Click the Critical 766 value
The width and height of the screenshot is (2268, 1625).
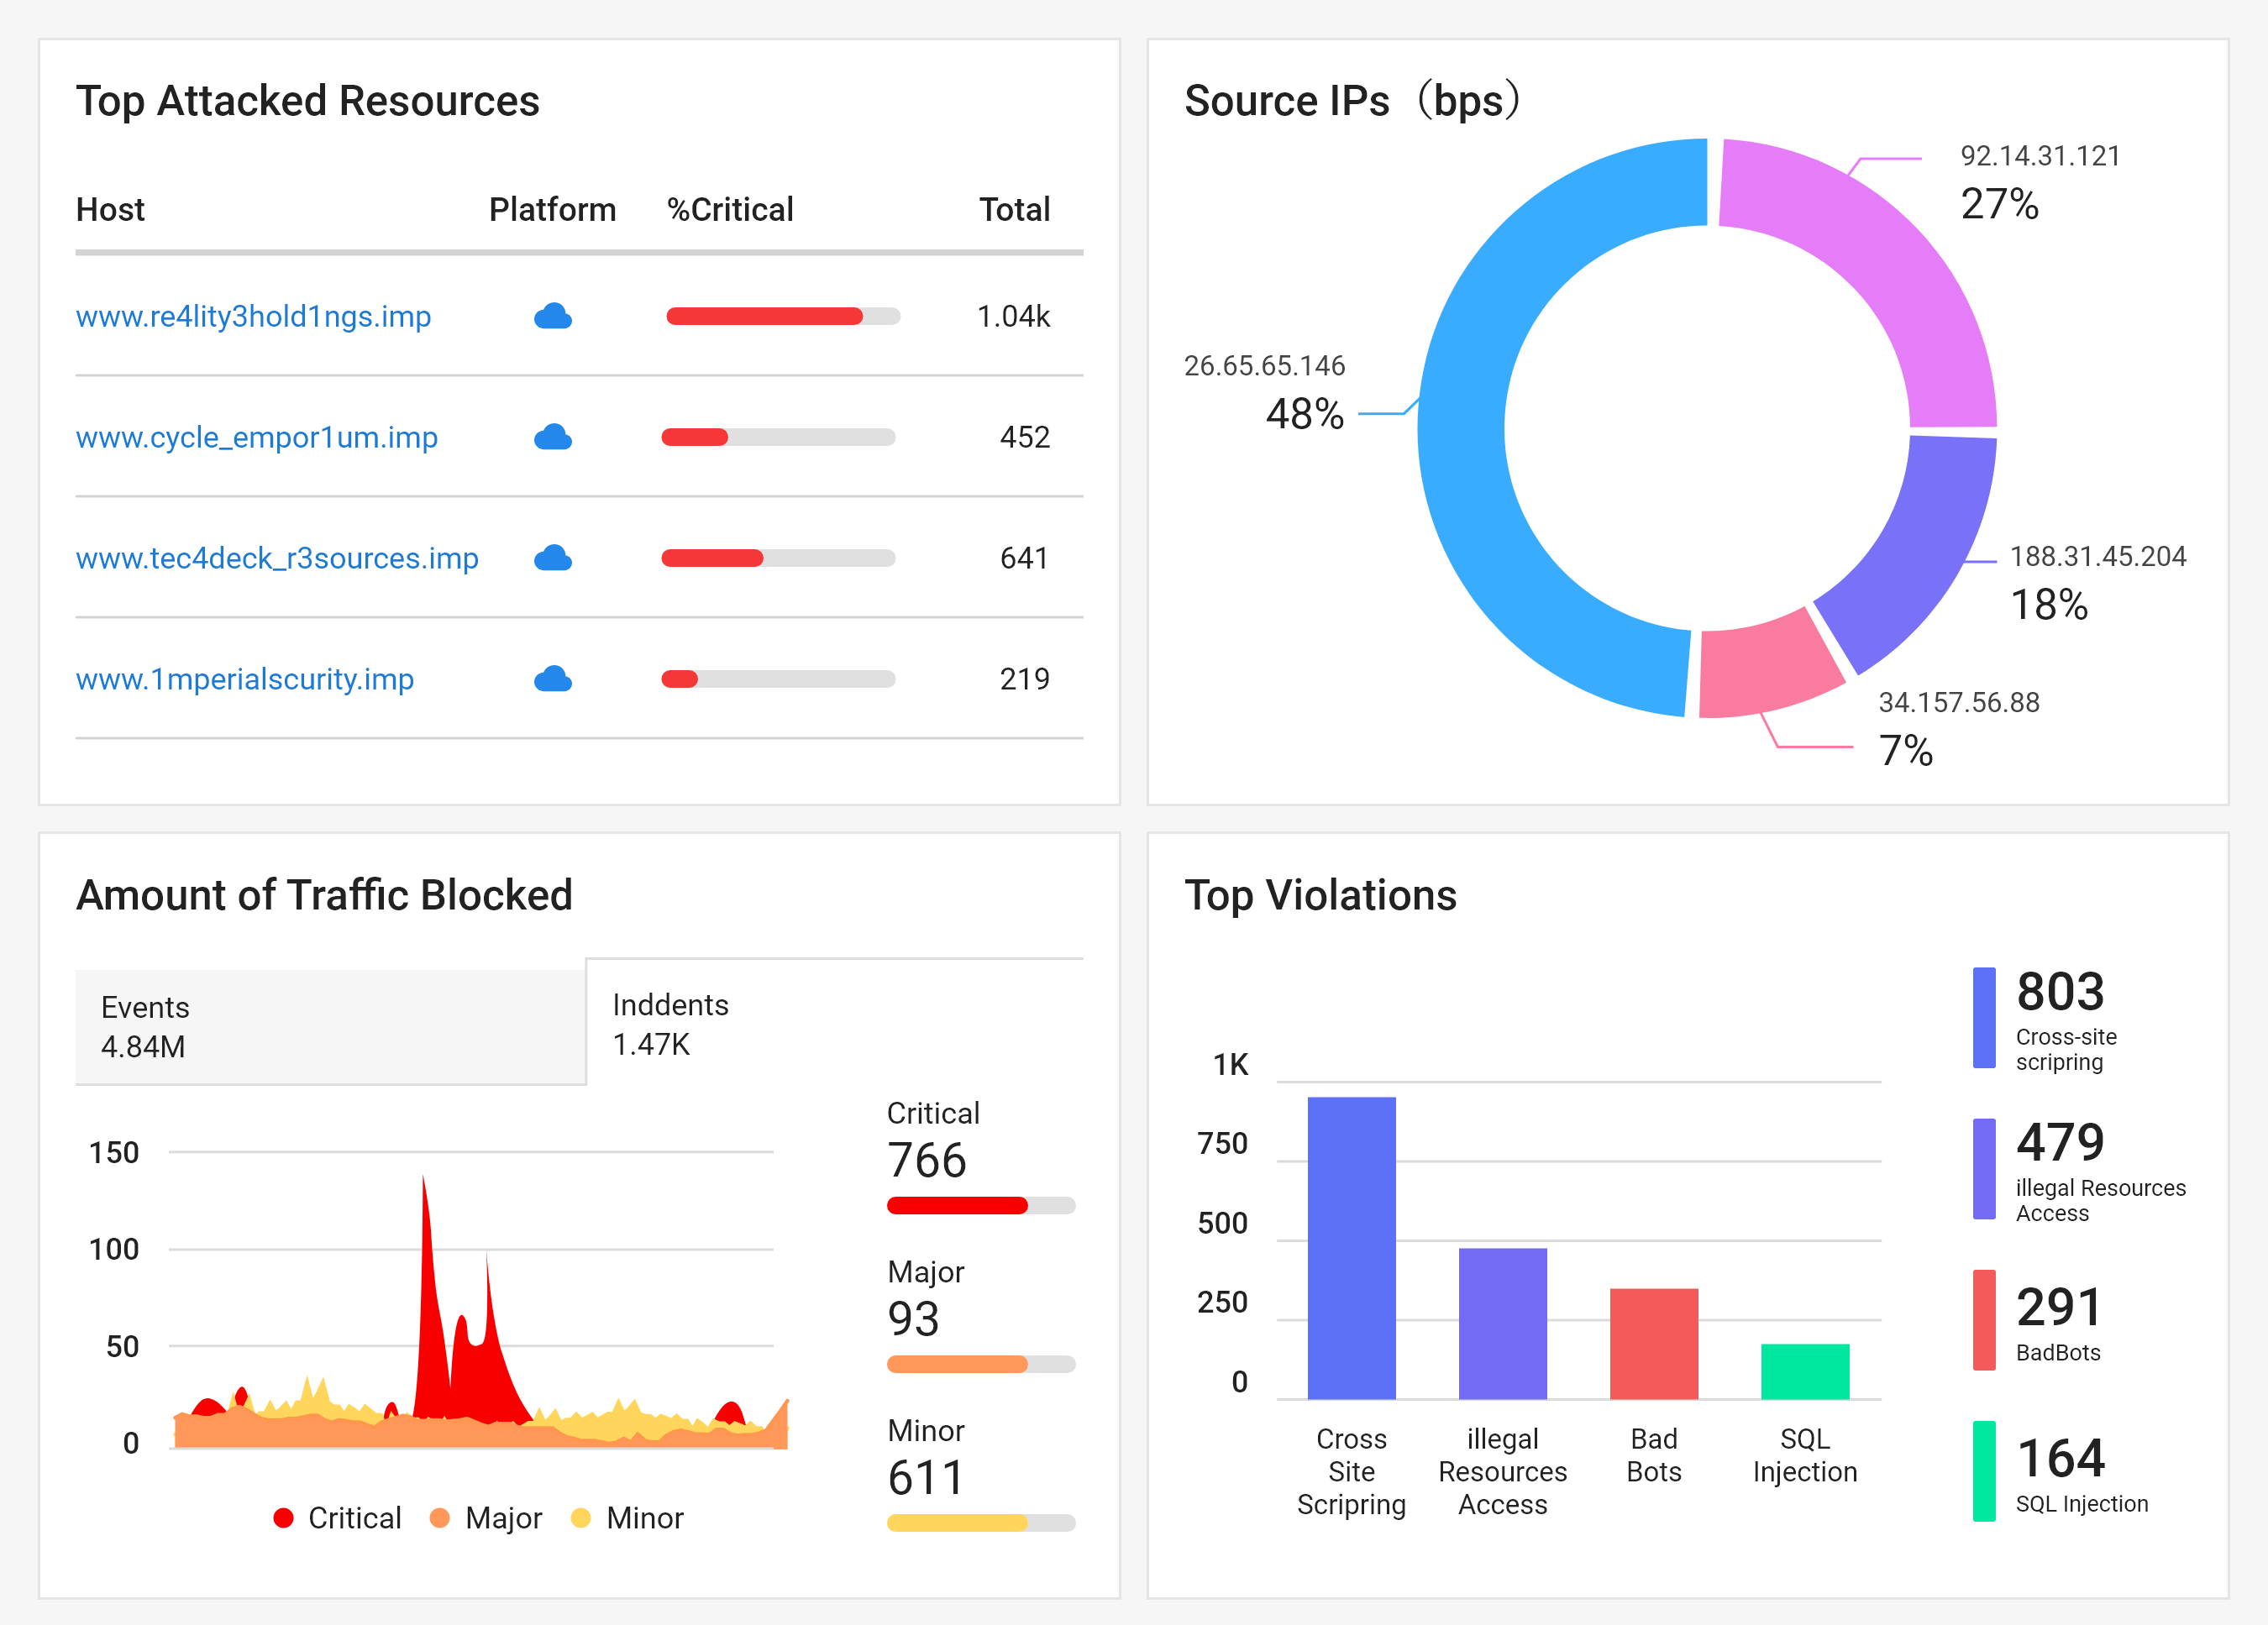tap(927, 1160)
